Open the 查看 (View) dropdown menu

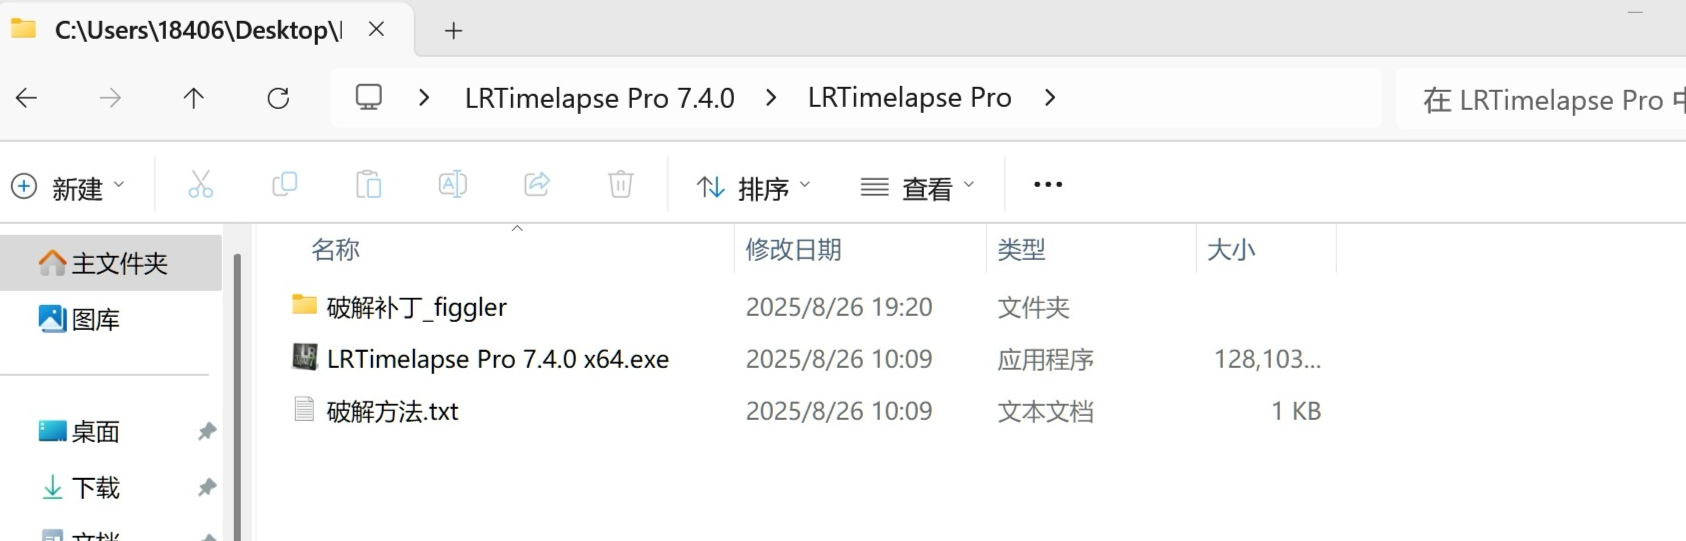(x=918, y=187)
